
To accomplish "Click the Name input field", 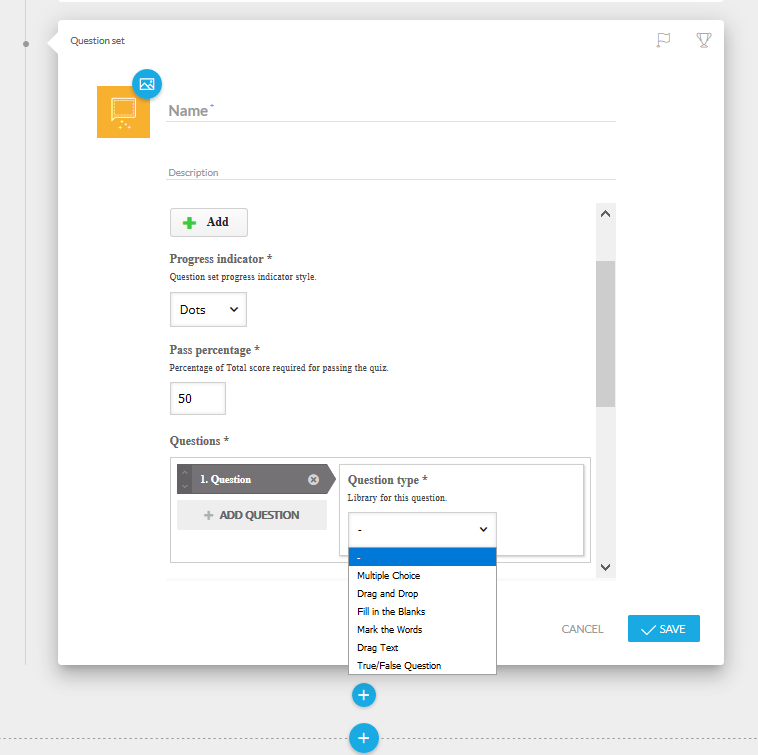I will [391, 111].
